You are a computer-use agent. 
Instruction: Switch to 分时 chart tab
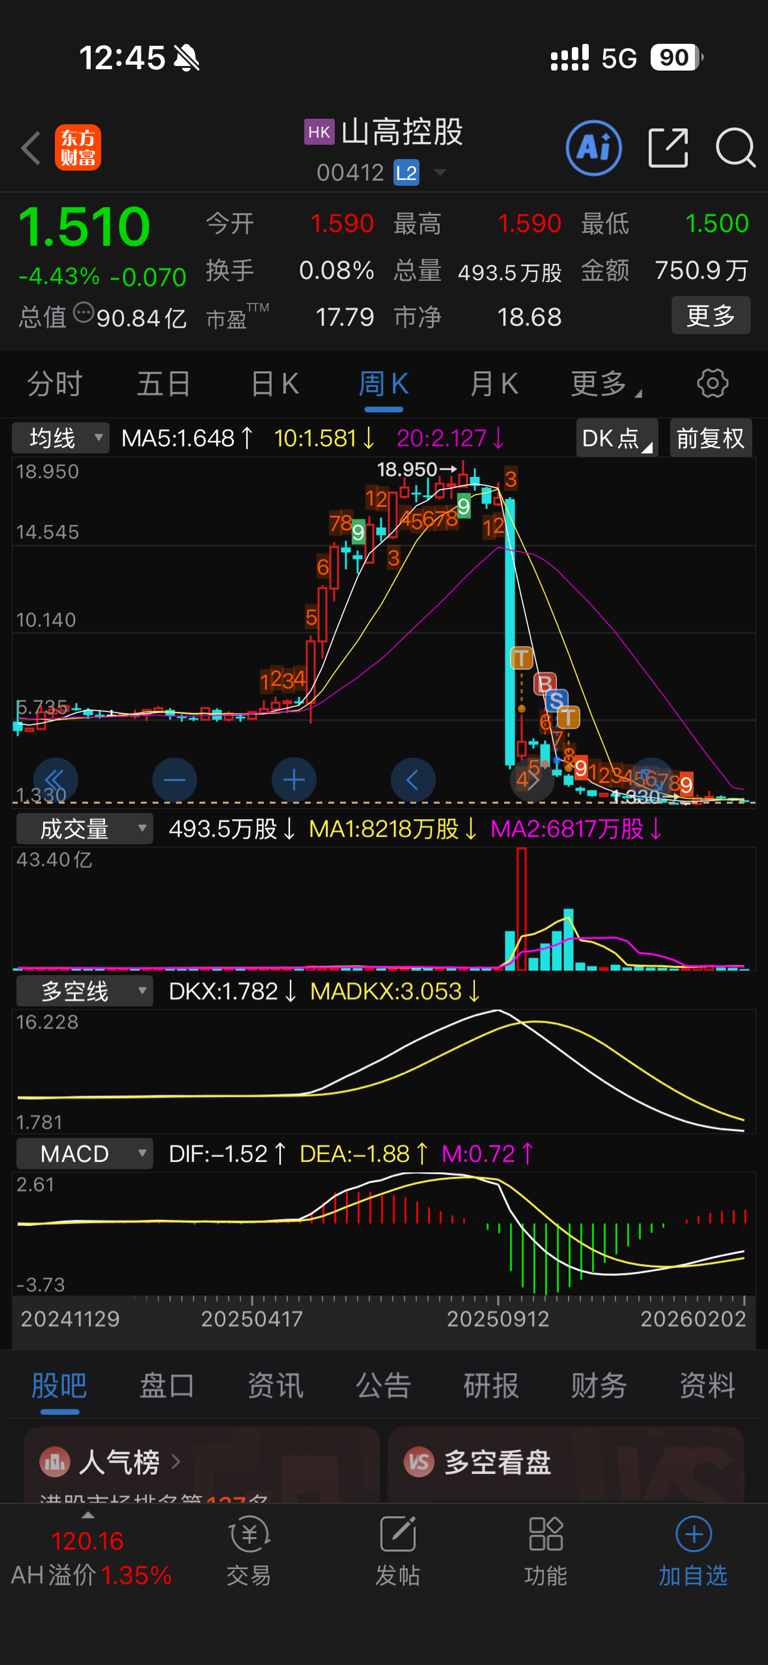[x=55, y=383]
